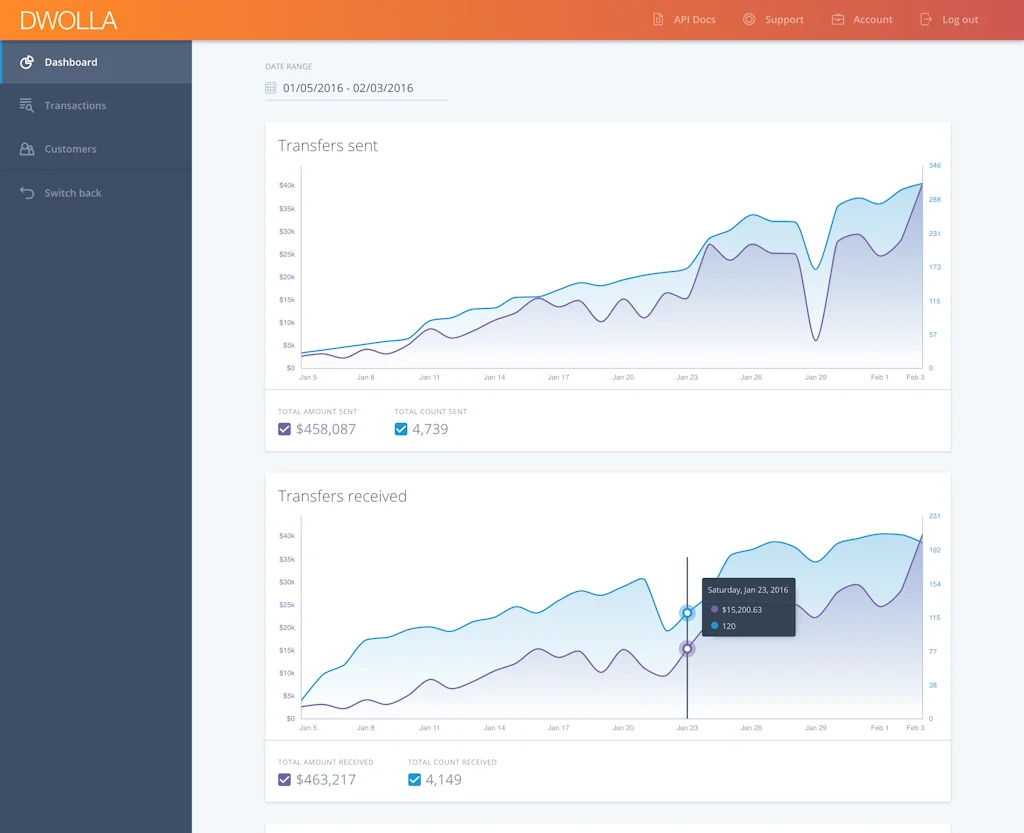Click the Support headset icon
Image resolution: width=1024 pixels, height=833 pixels.
747,19
